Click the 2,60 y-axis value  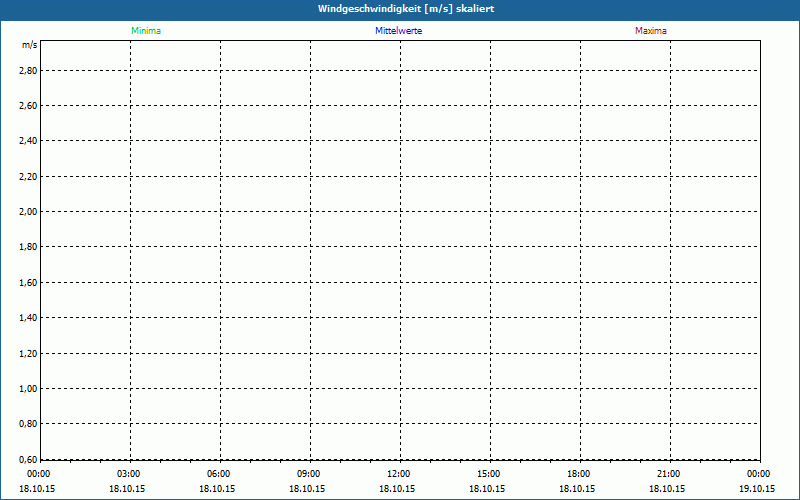[x=28, y=106]
